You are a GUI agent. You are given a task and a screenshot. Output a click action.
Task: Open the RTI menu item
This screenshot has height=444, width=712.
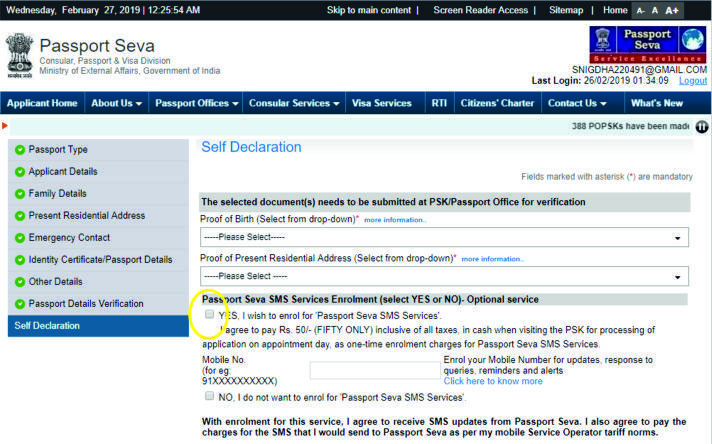point(439,103)
